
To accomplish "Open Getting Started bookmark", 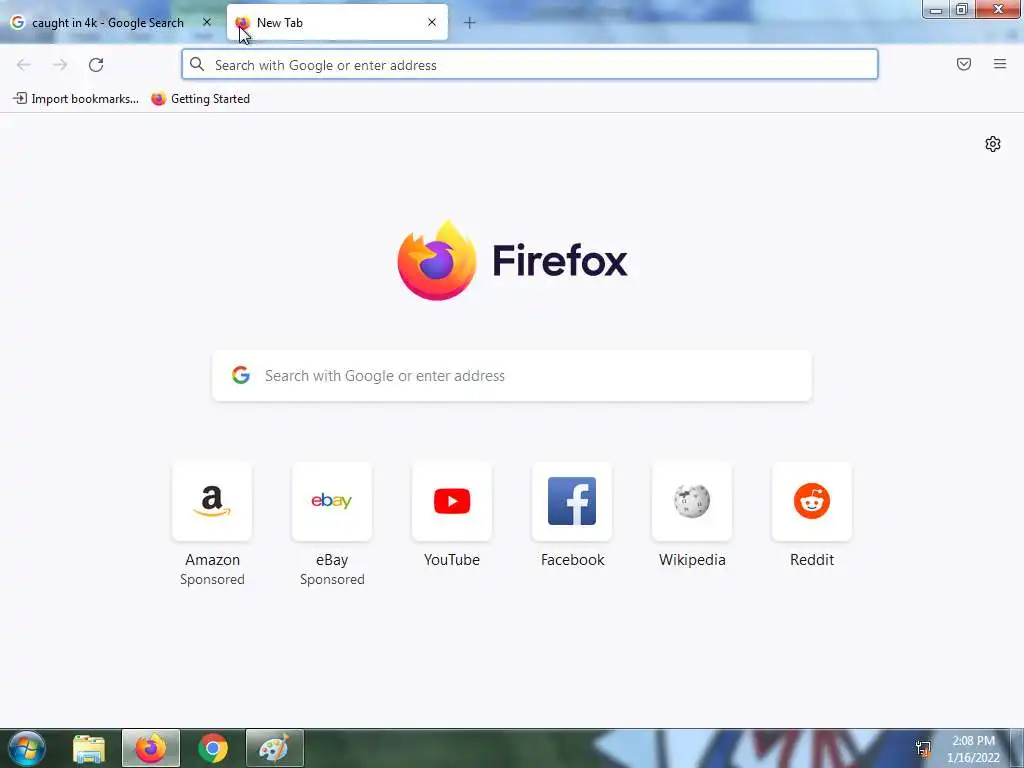I will (x=200, y=99).
